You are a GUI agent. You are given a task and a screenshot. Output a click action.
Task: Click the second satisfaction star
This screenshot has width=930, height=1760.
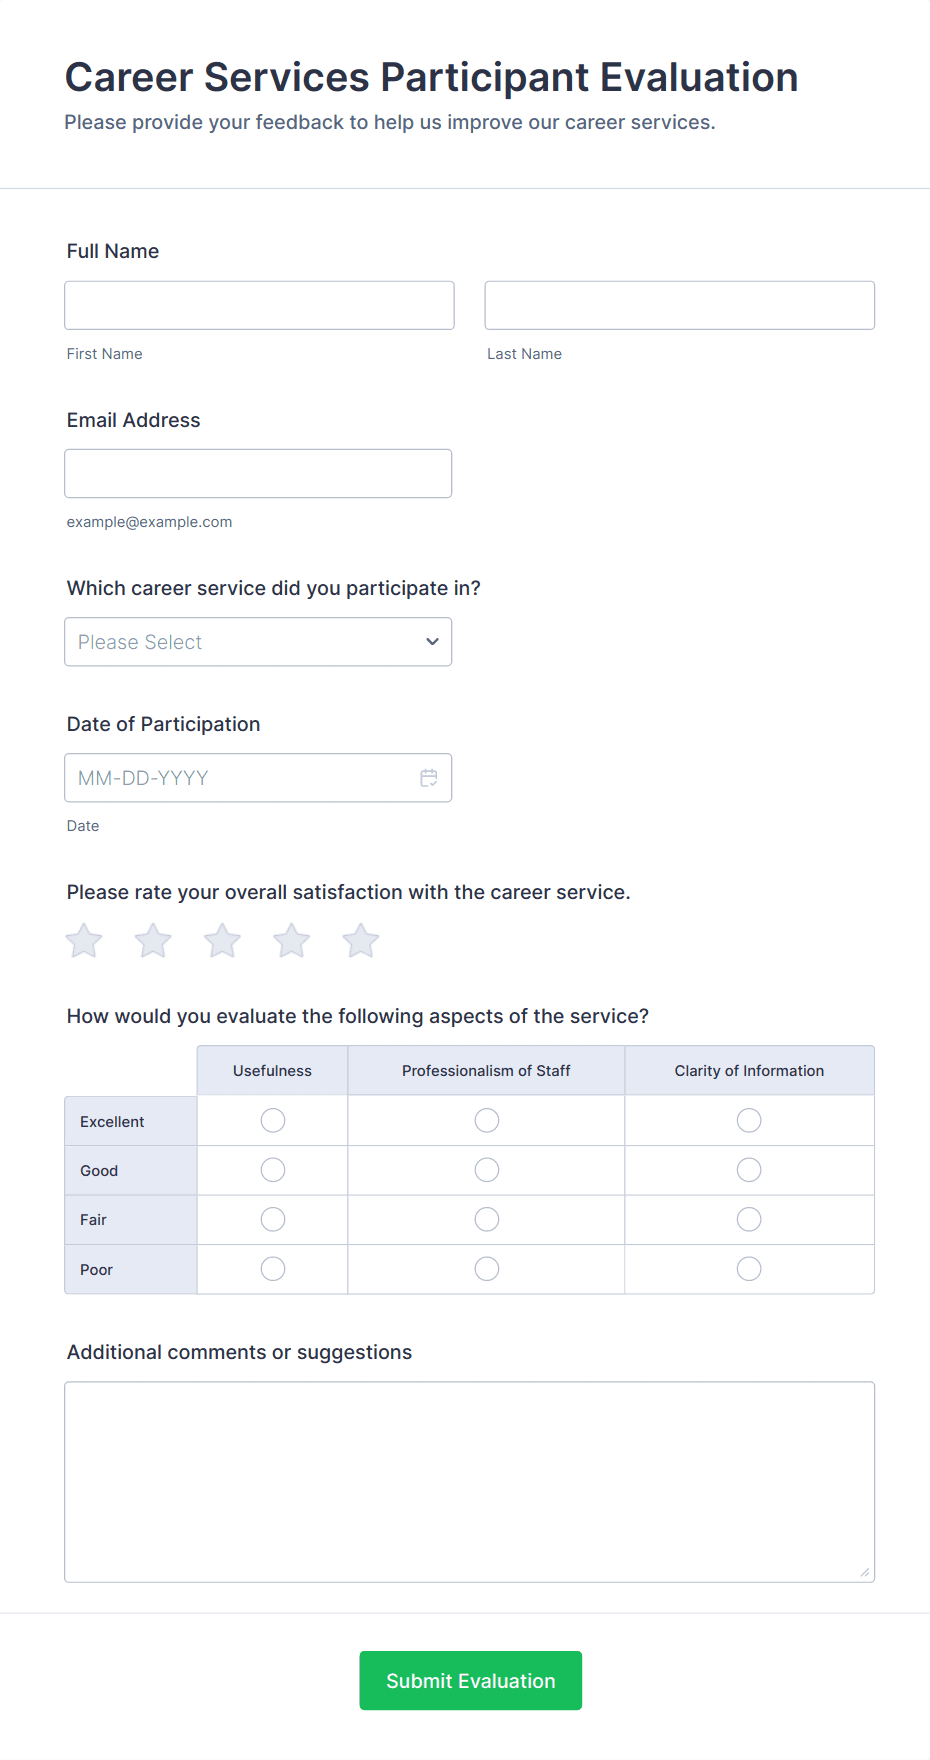[152, 940]
